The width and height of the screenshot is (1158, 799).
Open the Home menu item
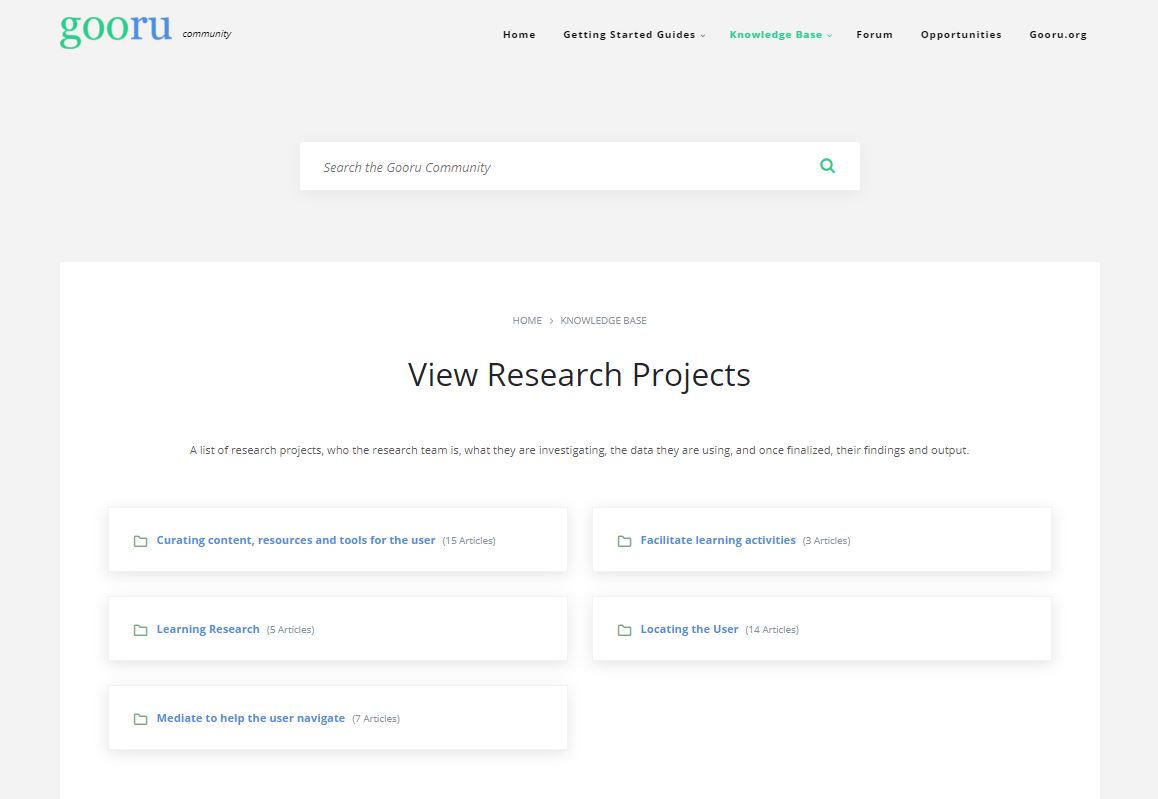point(519,35)
